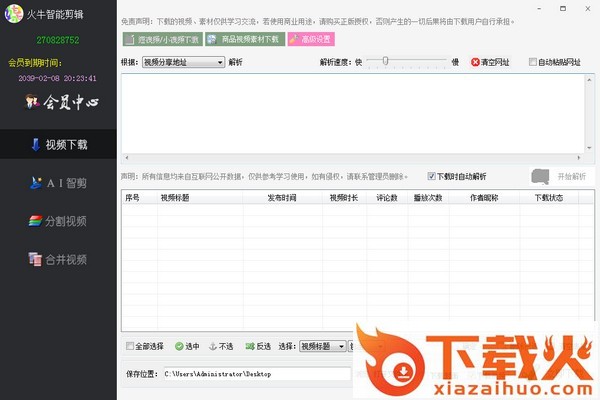
Task: Adjust the 解析速度 slider handle
Action: [385, 60]
